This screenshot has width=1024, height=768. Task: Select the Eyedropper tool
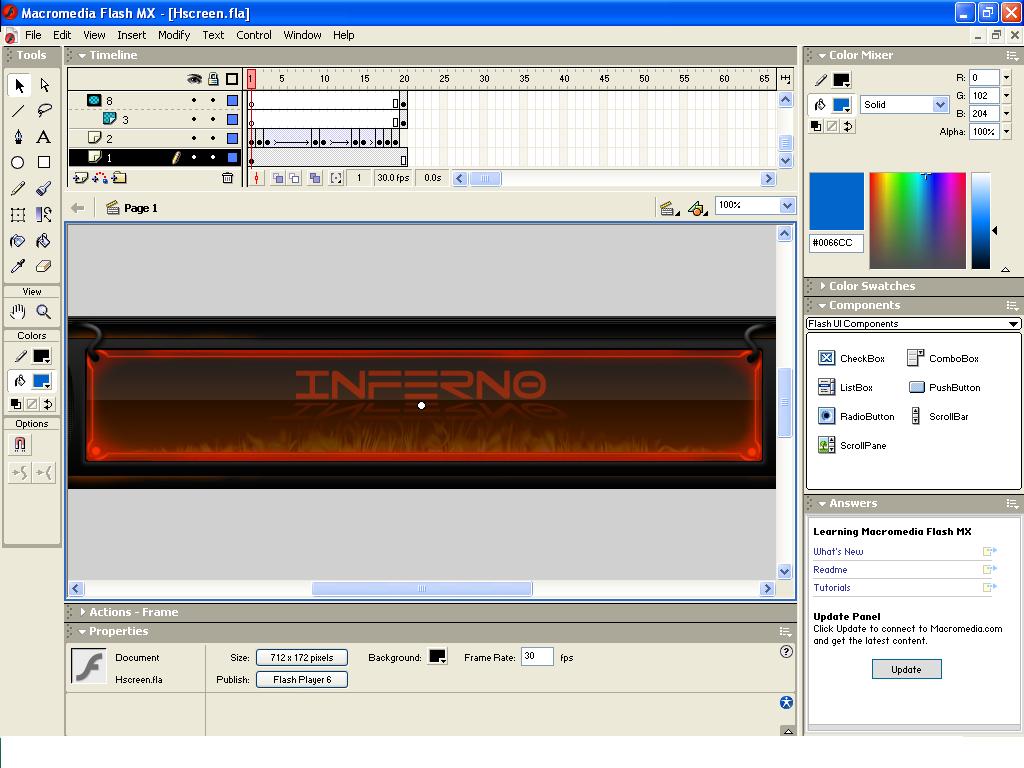pos(18,267)
